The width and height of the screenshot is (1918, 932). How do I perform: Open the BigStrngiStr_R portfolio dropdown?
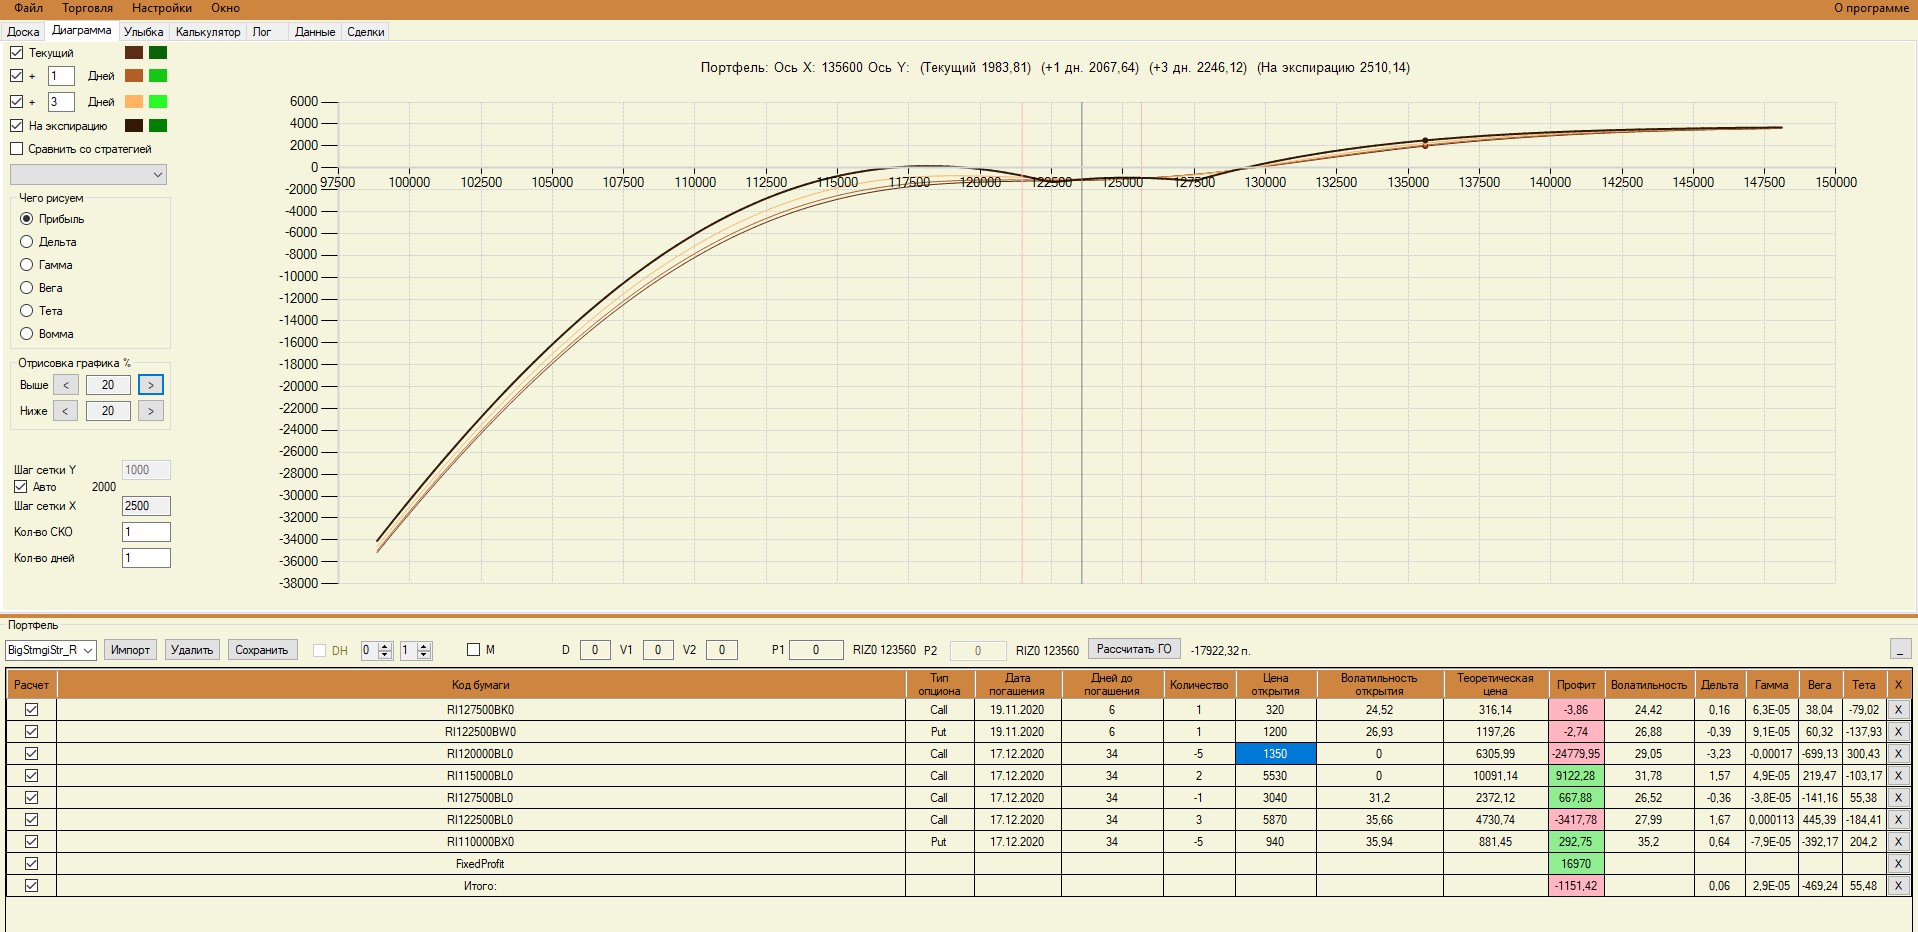[51, 650]
